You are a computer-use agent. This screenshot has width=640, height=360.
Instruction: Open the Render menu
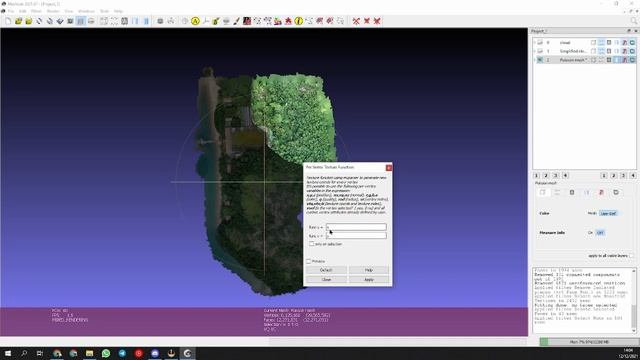click(x=53, y=11)
